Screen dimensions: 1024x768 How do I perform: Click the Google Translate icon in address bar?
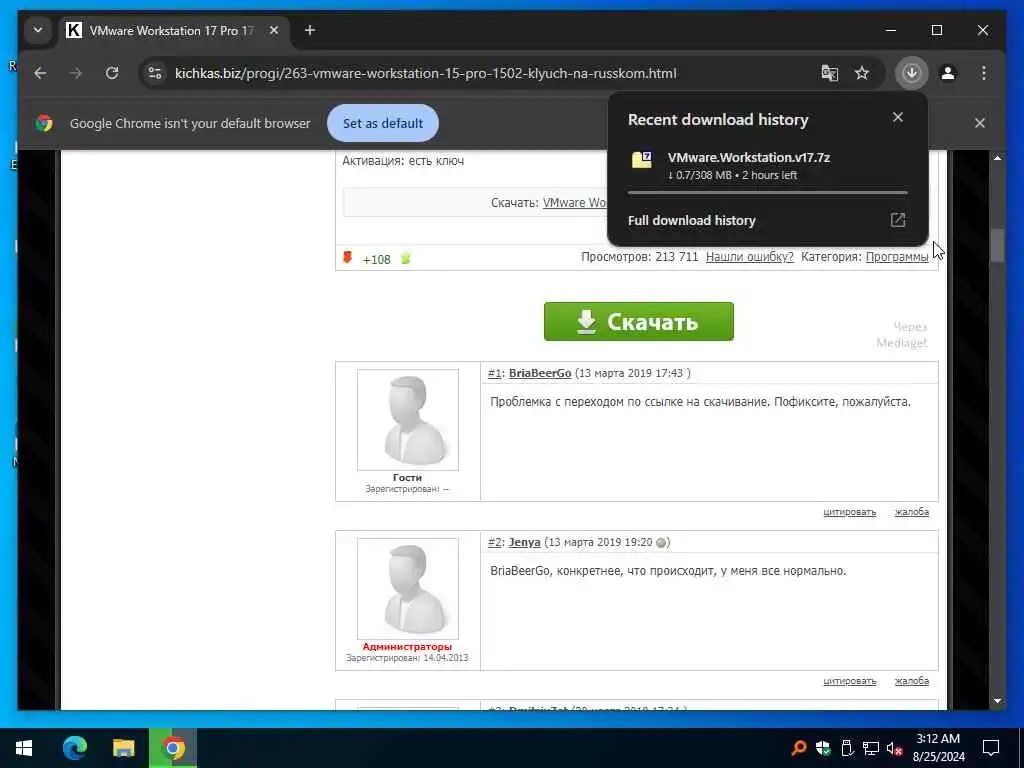[829, 73]
